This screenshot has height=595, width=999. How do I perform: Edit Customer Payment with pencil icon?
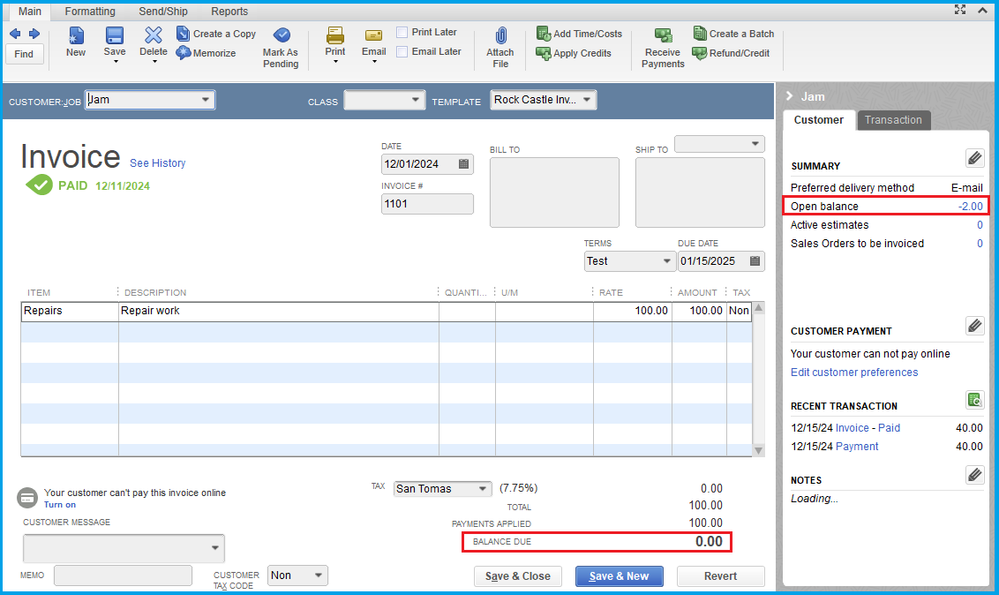click(x=975, y=326)
